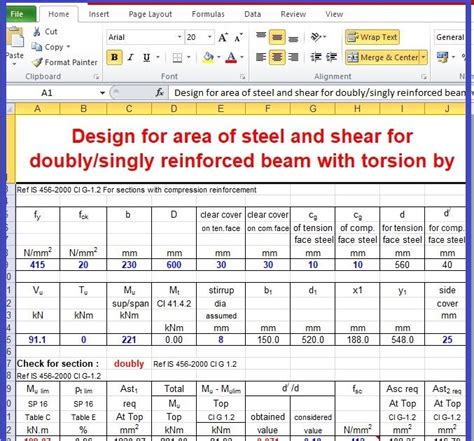Switch to the View tab
474x441 pixels.
click(334, 14)
